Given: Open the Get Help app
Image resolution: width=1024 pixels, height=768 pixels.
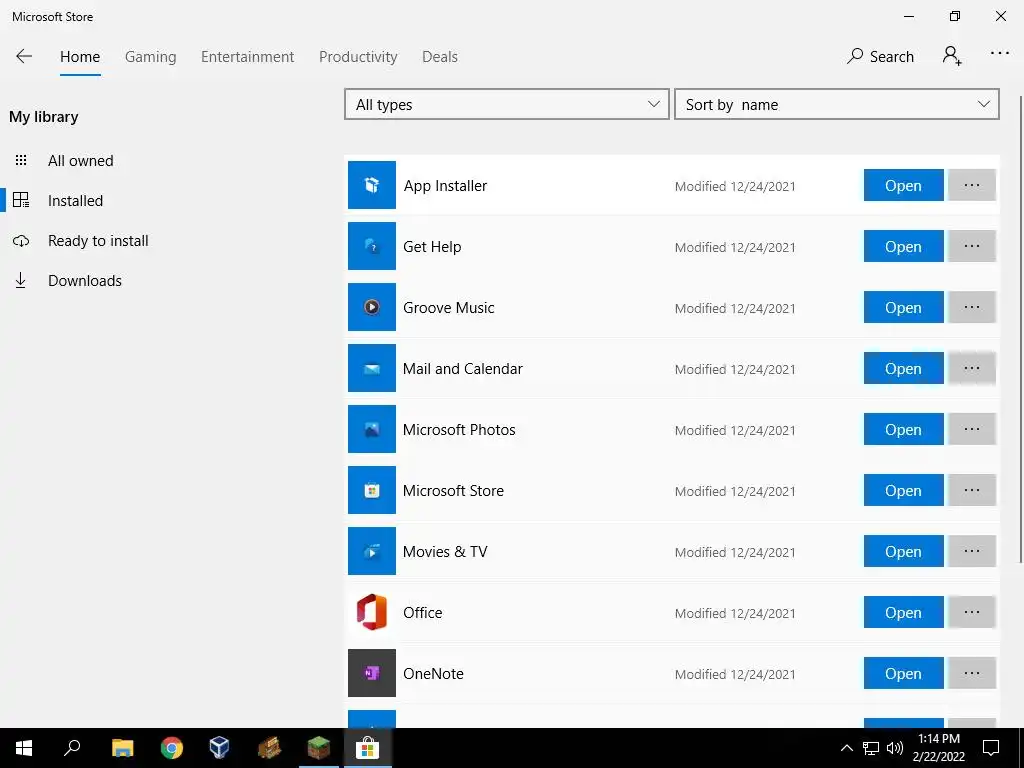Looking at the screenshot, I should point(903,246).
